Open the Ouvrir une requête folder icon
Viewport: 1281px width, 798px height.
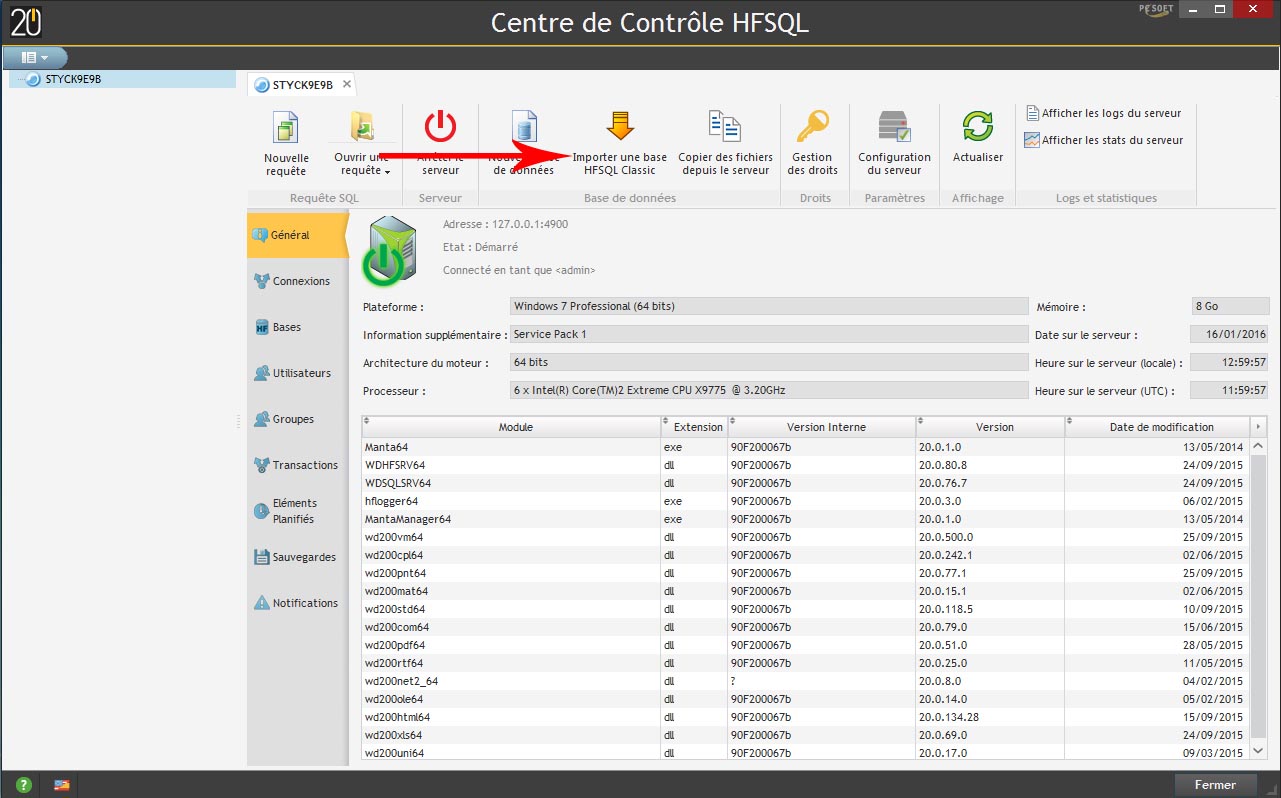click(x=362, y=127)
